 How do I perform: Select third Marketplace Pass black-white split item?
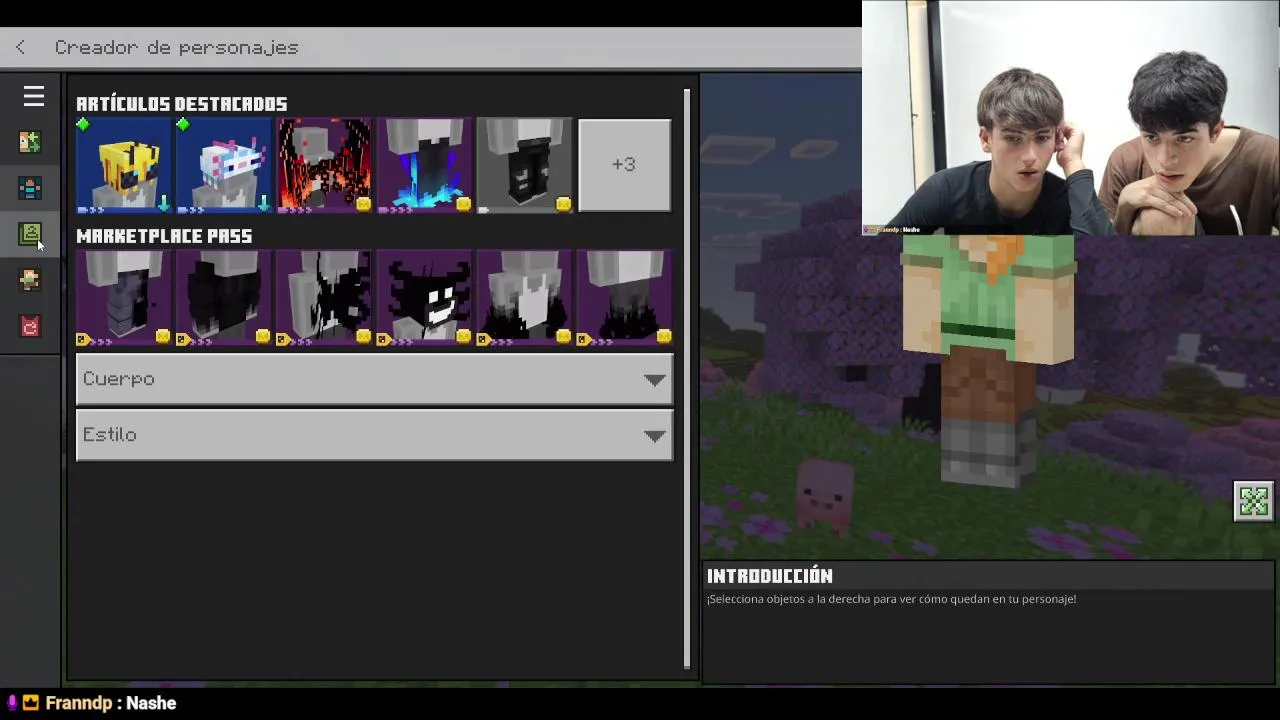tap(324, 298)
